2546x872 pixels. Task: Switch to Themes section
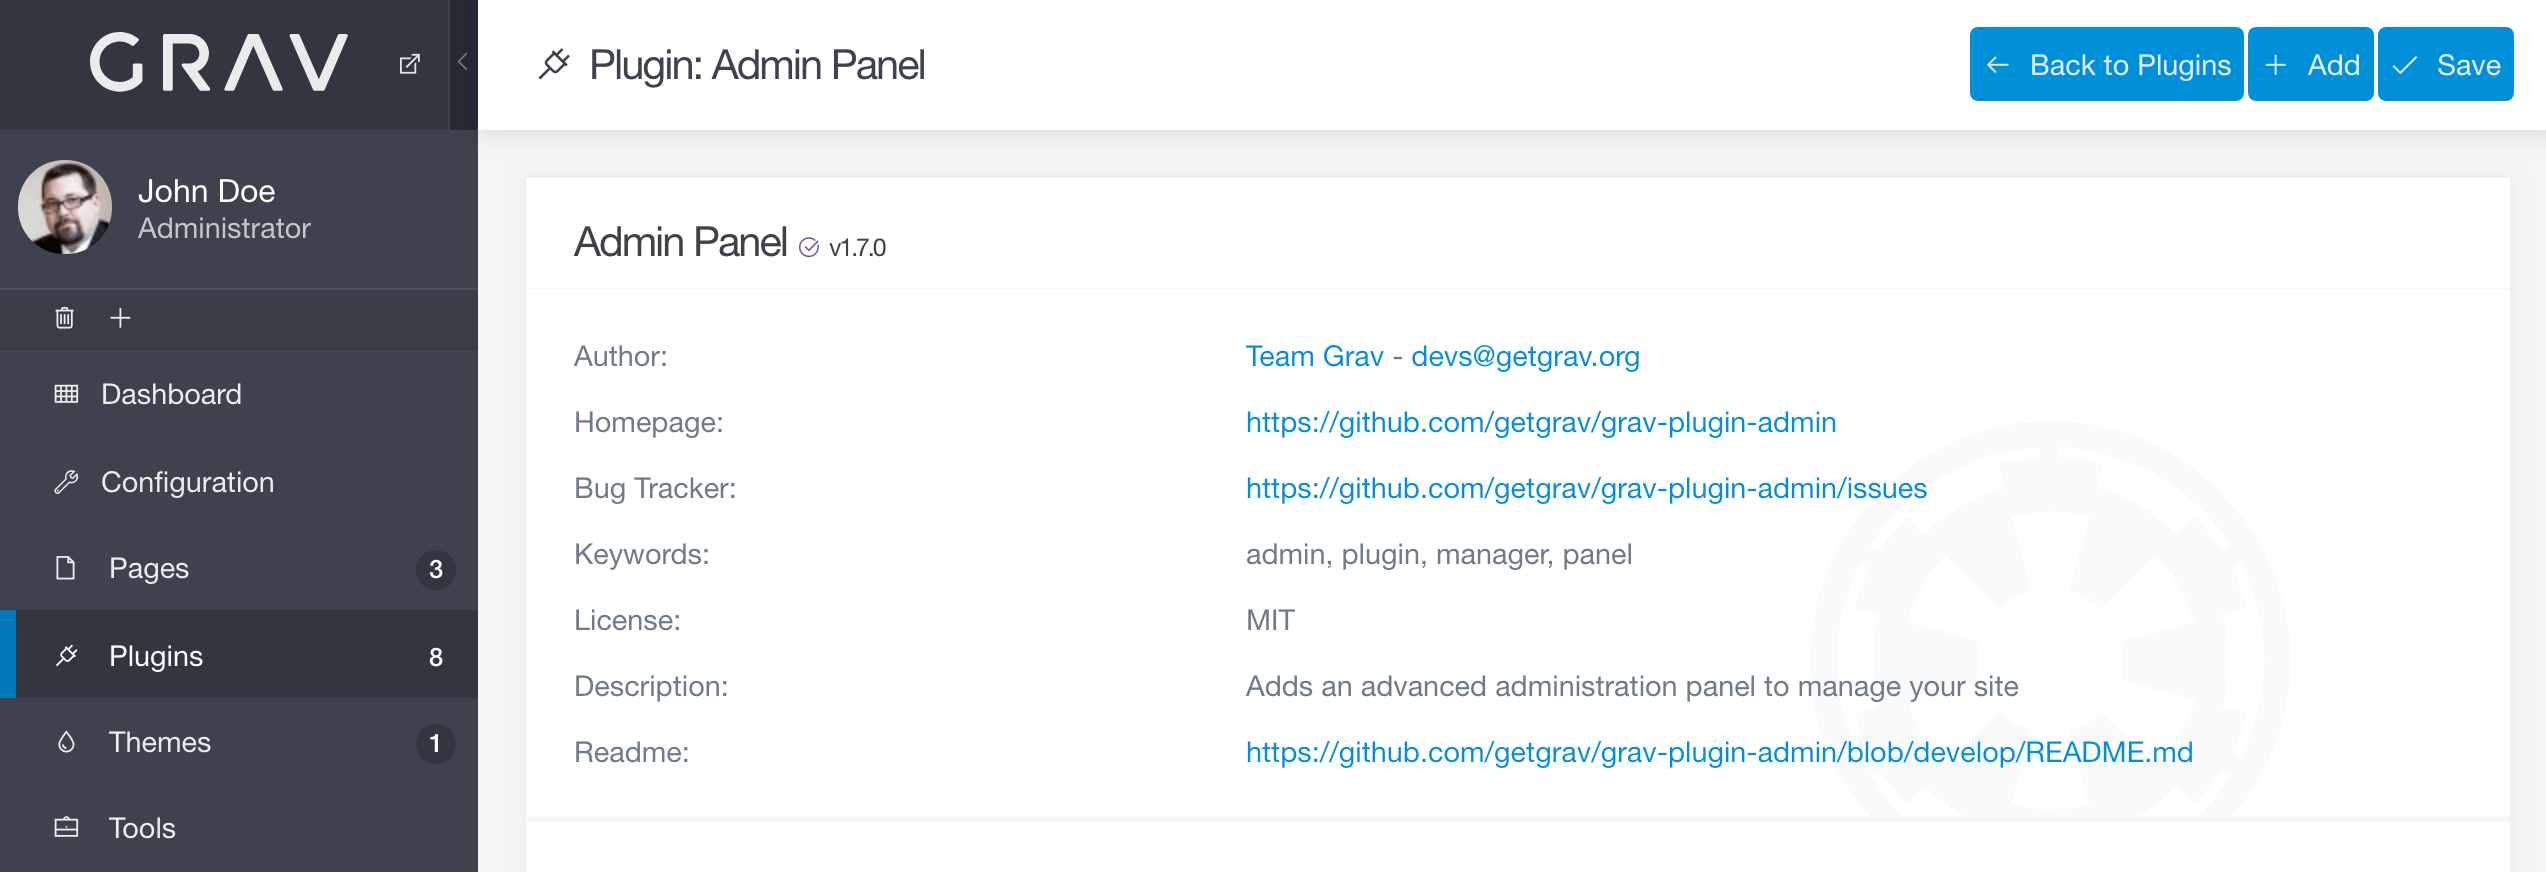coord(160,742)
